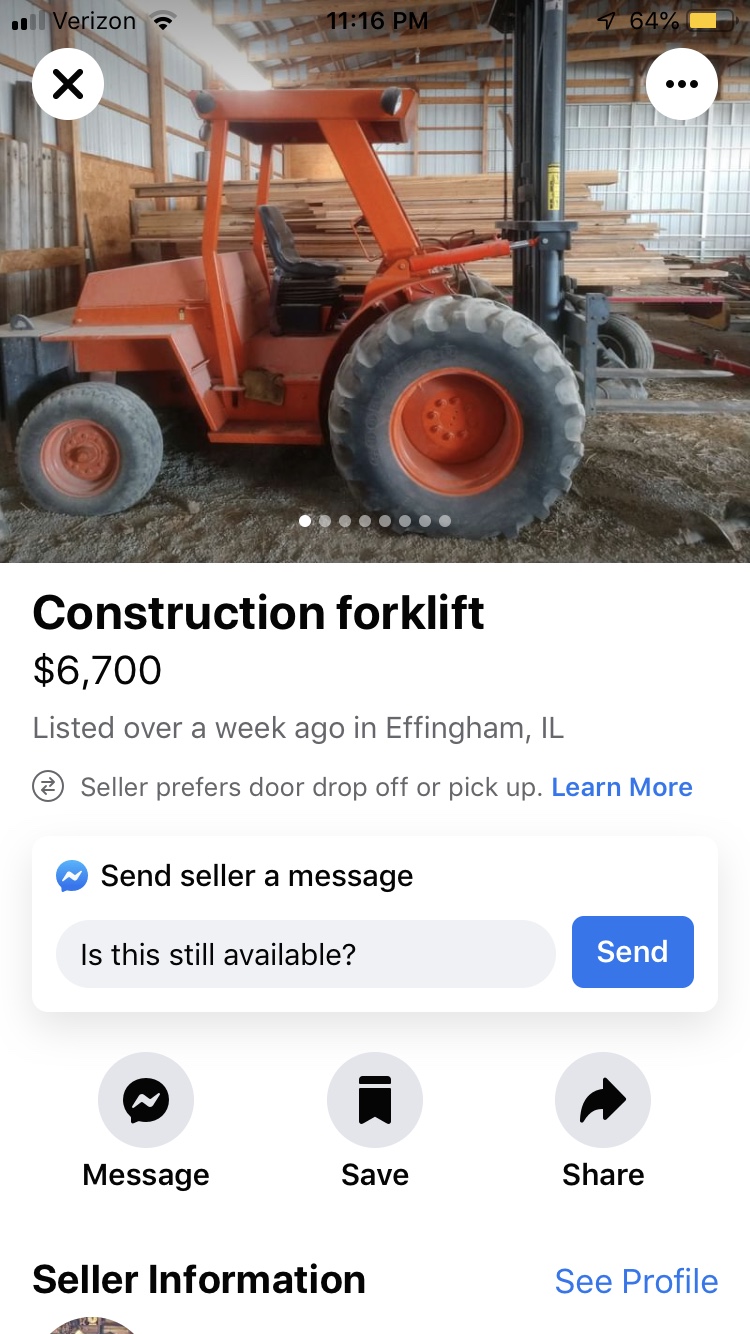Screen dimensions: 750x1334
Task: Tap the Construction forklift title
Action: (x=258, y=613)
